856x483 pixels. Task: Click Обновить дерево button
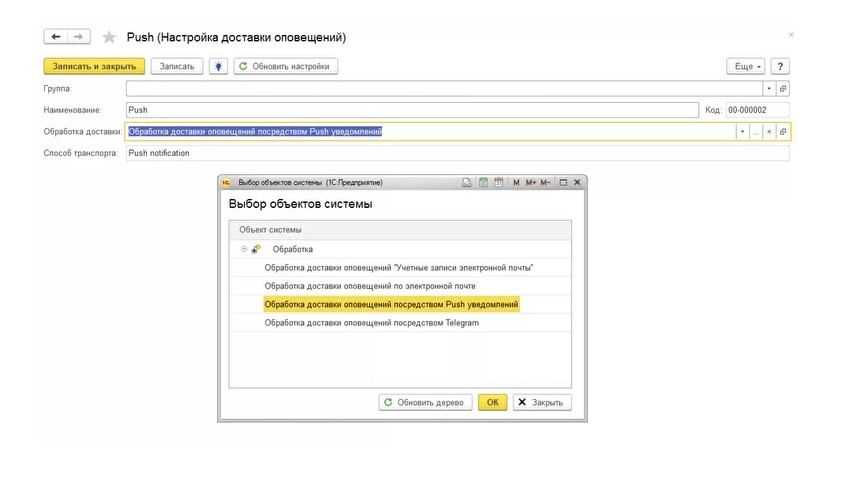click(425, 402)
